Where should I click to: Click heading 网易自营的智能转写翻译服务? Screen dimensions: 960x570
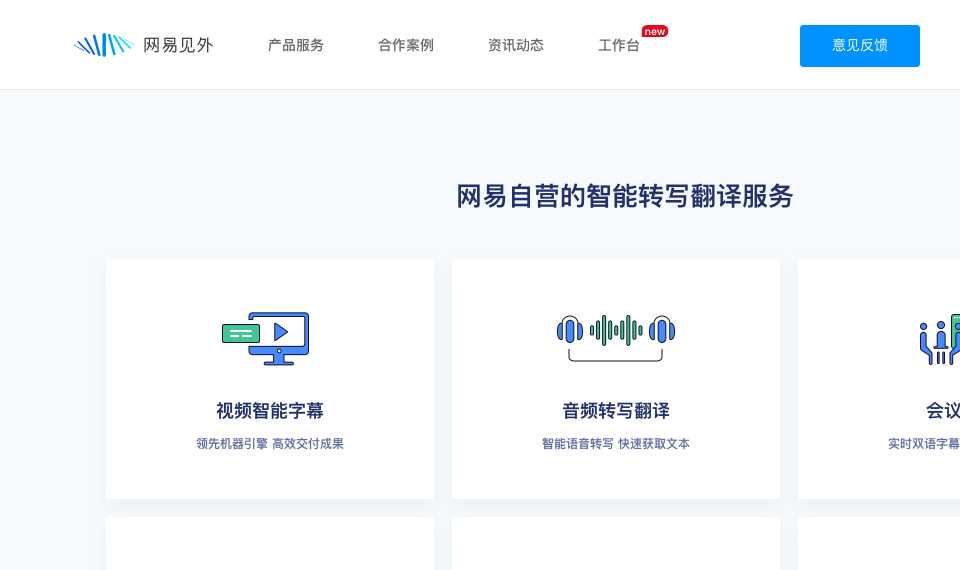[x=625, y=197]
